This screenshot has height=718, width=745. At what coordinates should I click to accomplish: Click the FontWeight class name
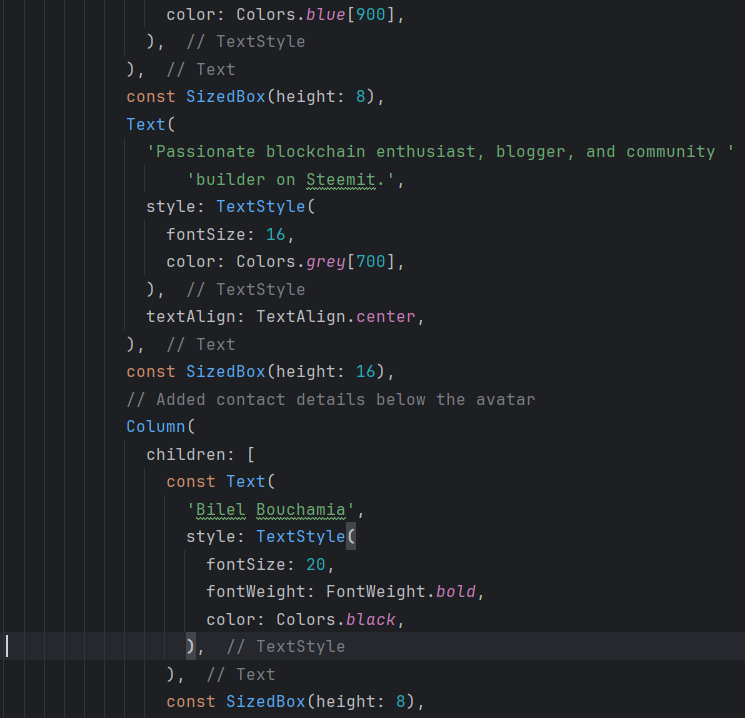click(375, 592)
